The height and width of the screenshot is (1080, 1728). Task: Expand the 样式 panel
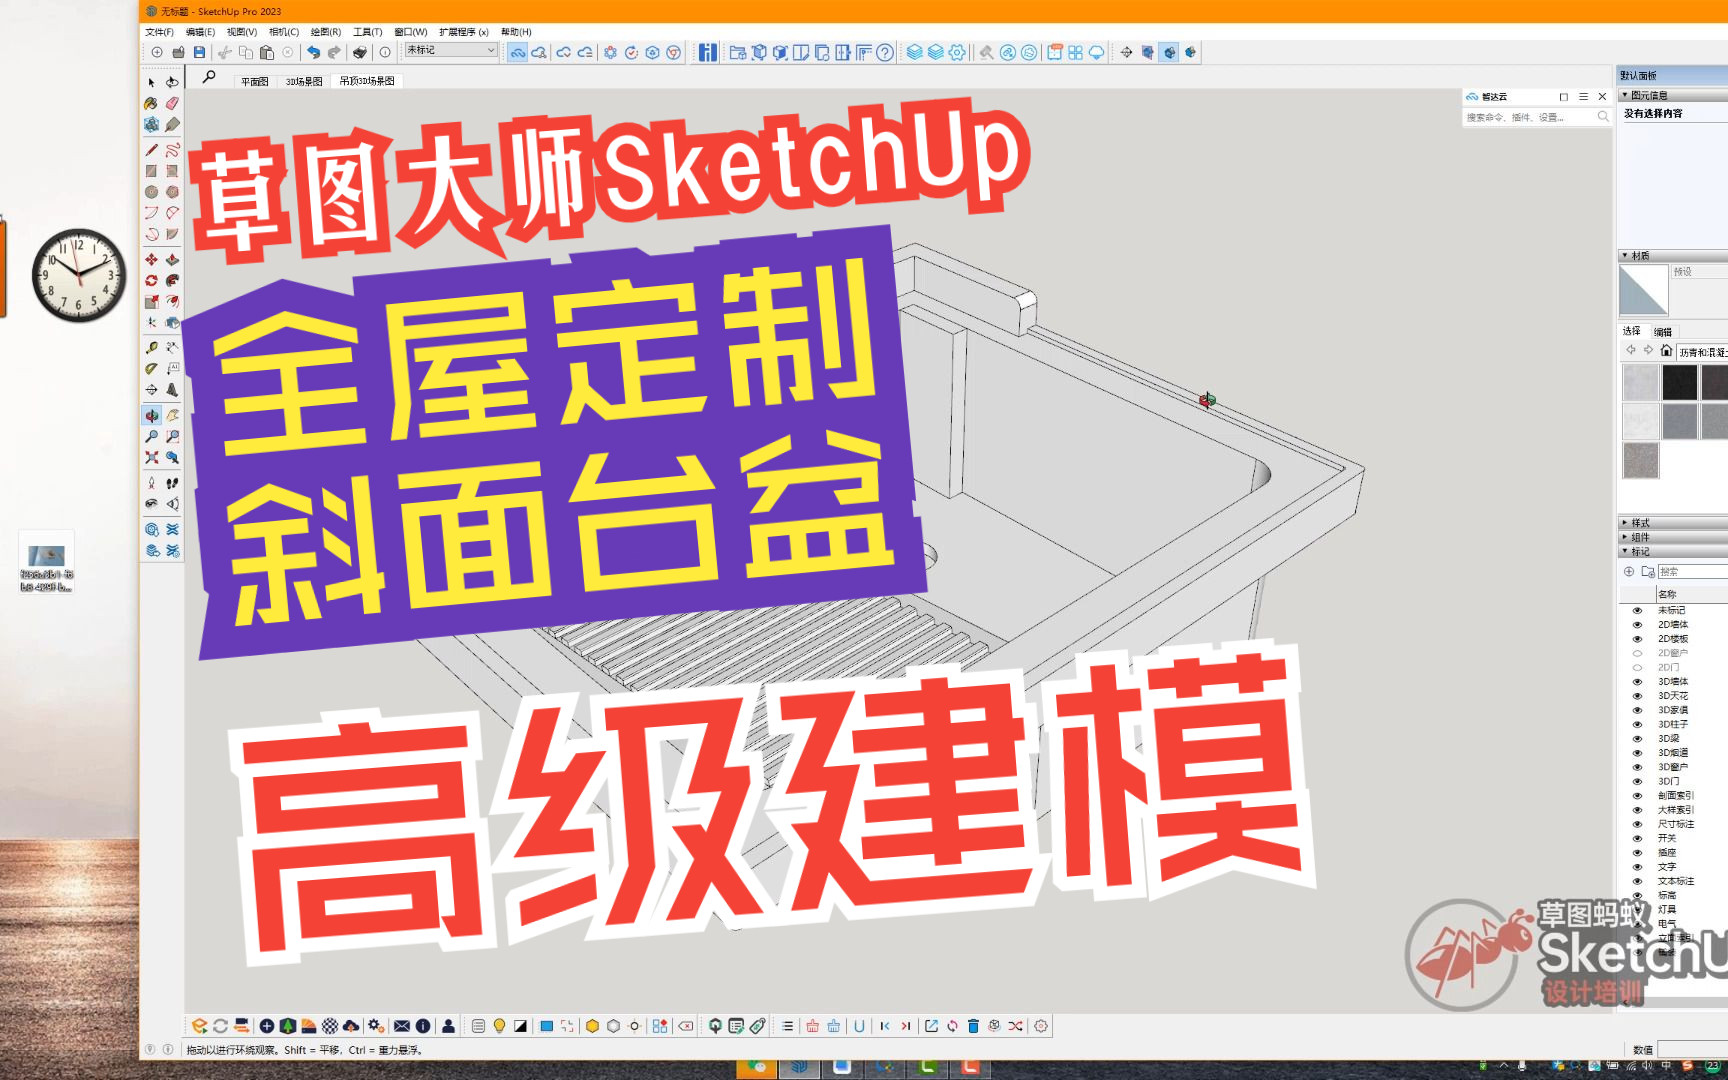point(1624,523)
